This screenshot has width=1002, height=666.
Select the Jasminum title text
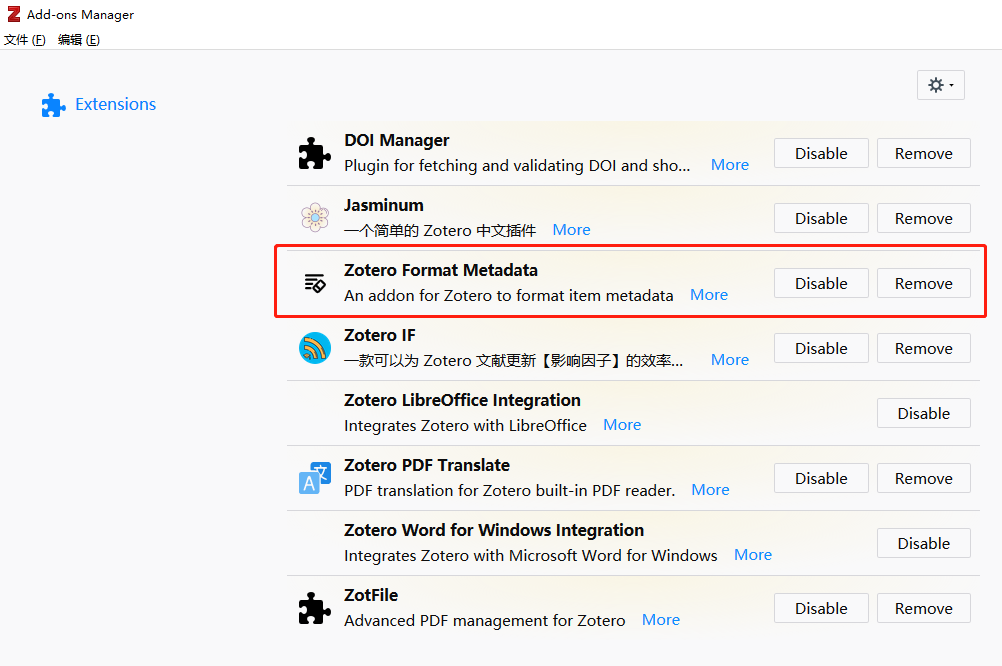tap(383, 205)
